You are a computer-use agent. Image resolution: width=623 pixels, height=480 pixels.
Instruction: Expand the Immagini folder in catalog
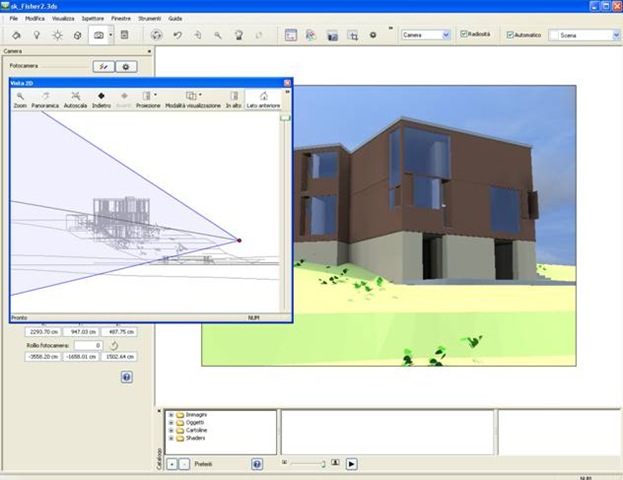[171, 414]
